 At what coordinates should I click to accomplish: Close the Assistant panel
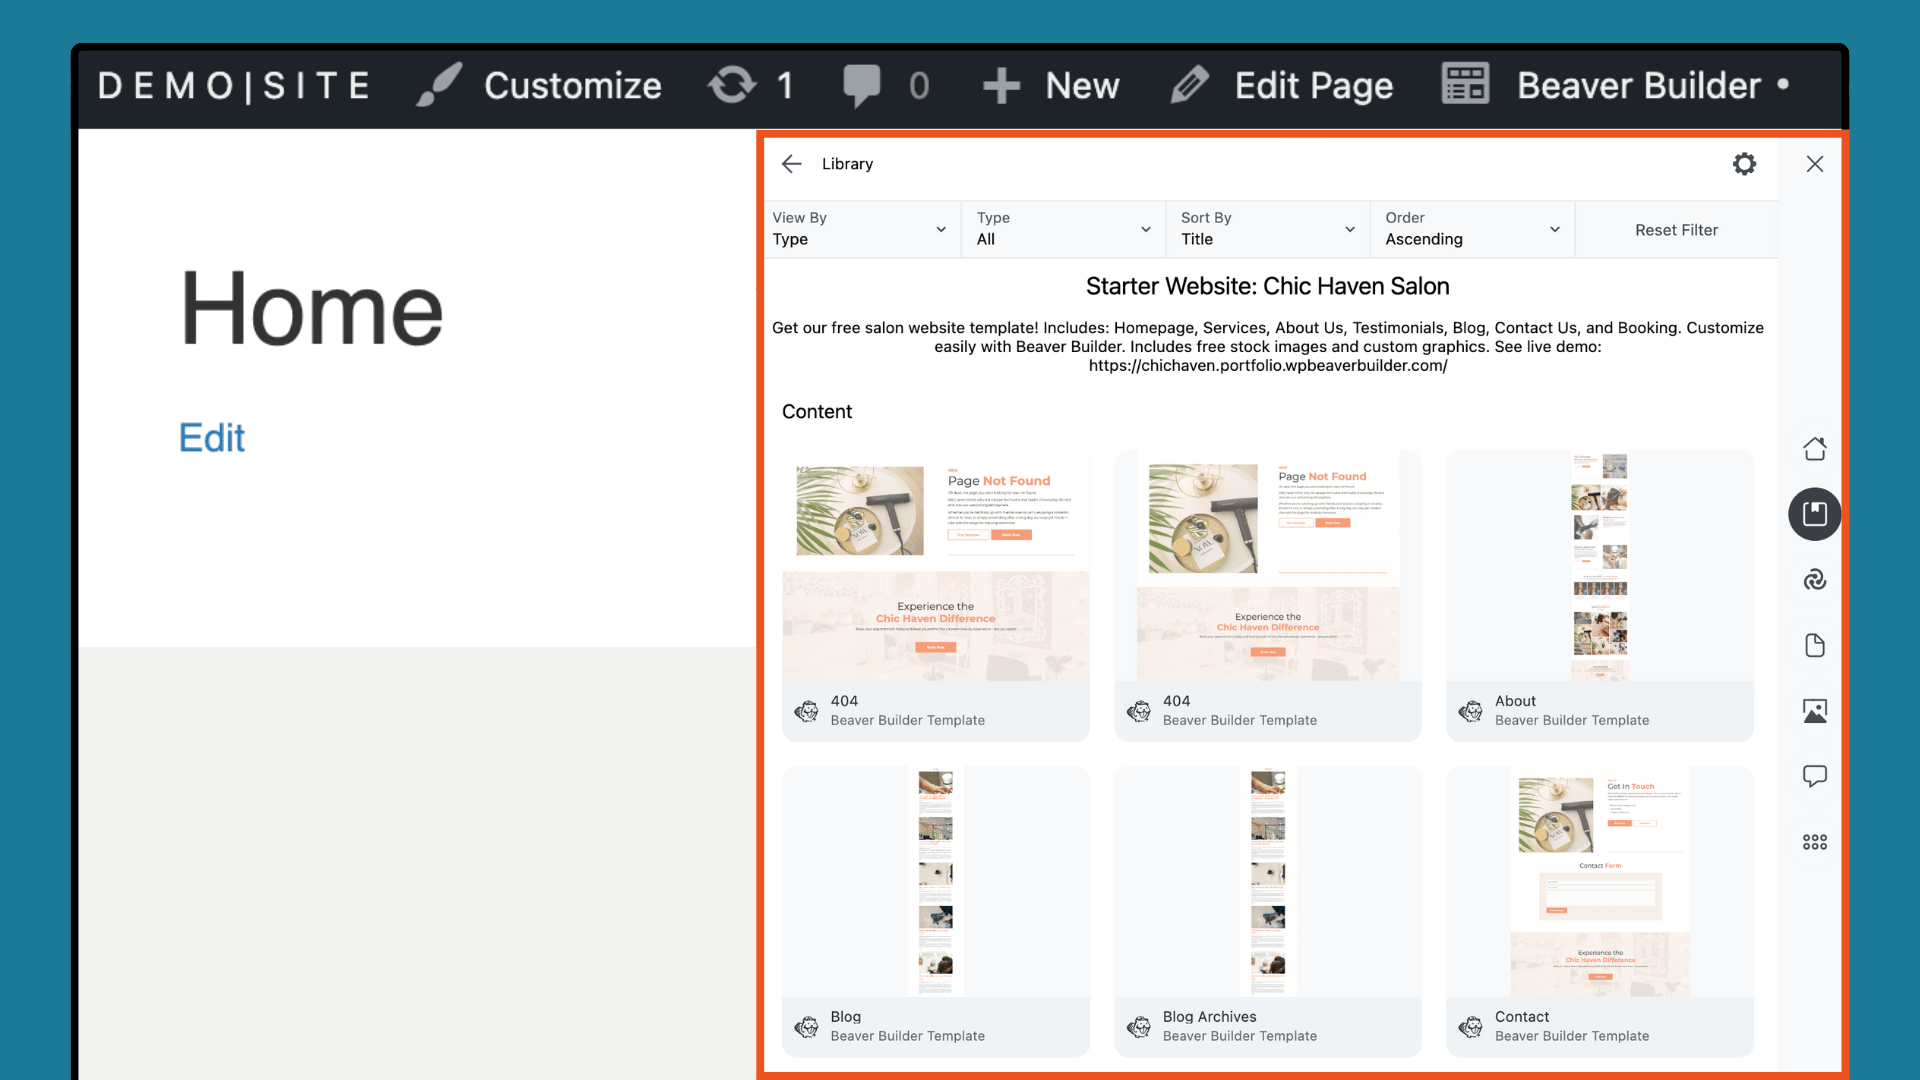point(1814,164)
